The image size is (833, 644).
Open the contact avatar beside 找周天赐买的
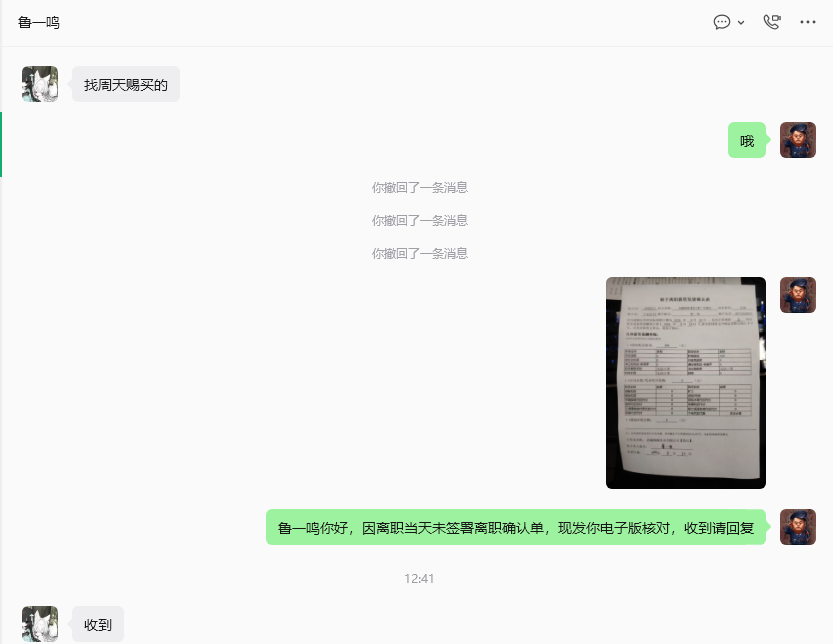[x=40, y=84]
